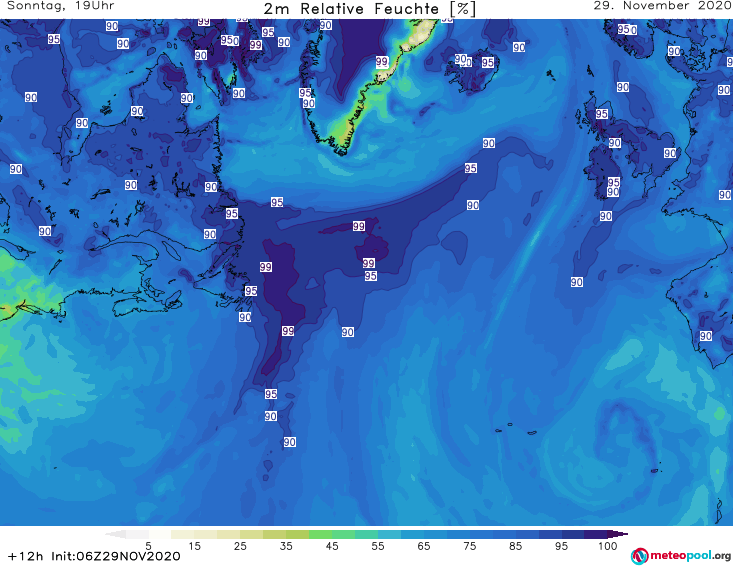Click the legend value '75'
733x566 pixels.
pos(469,546)
